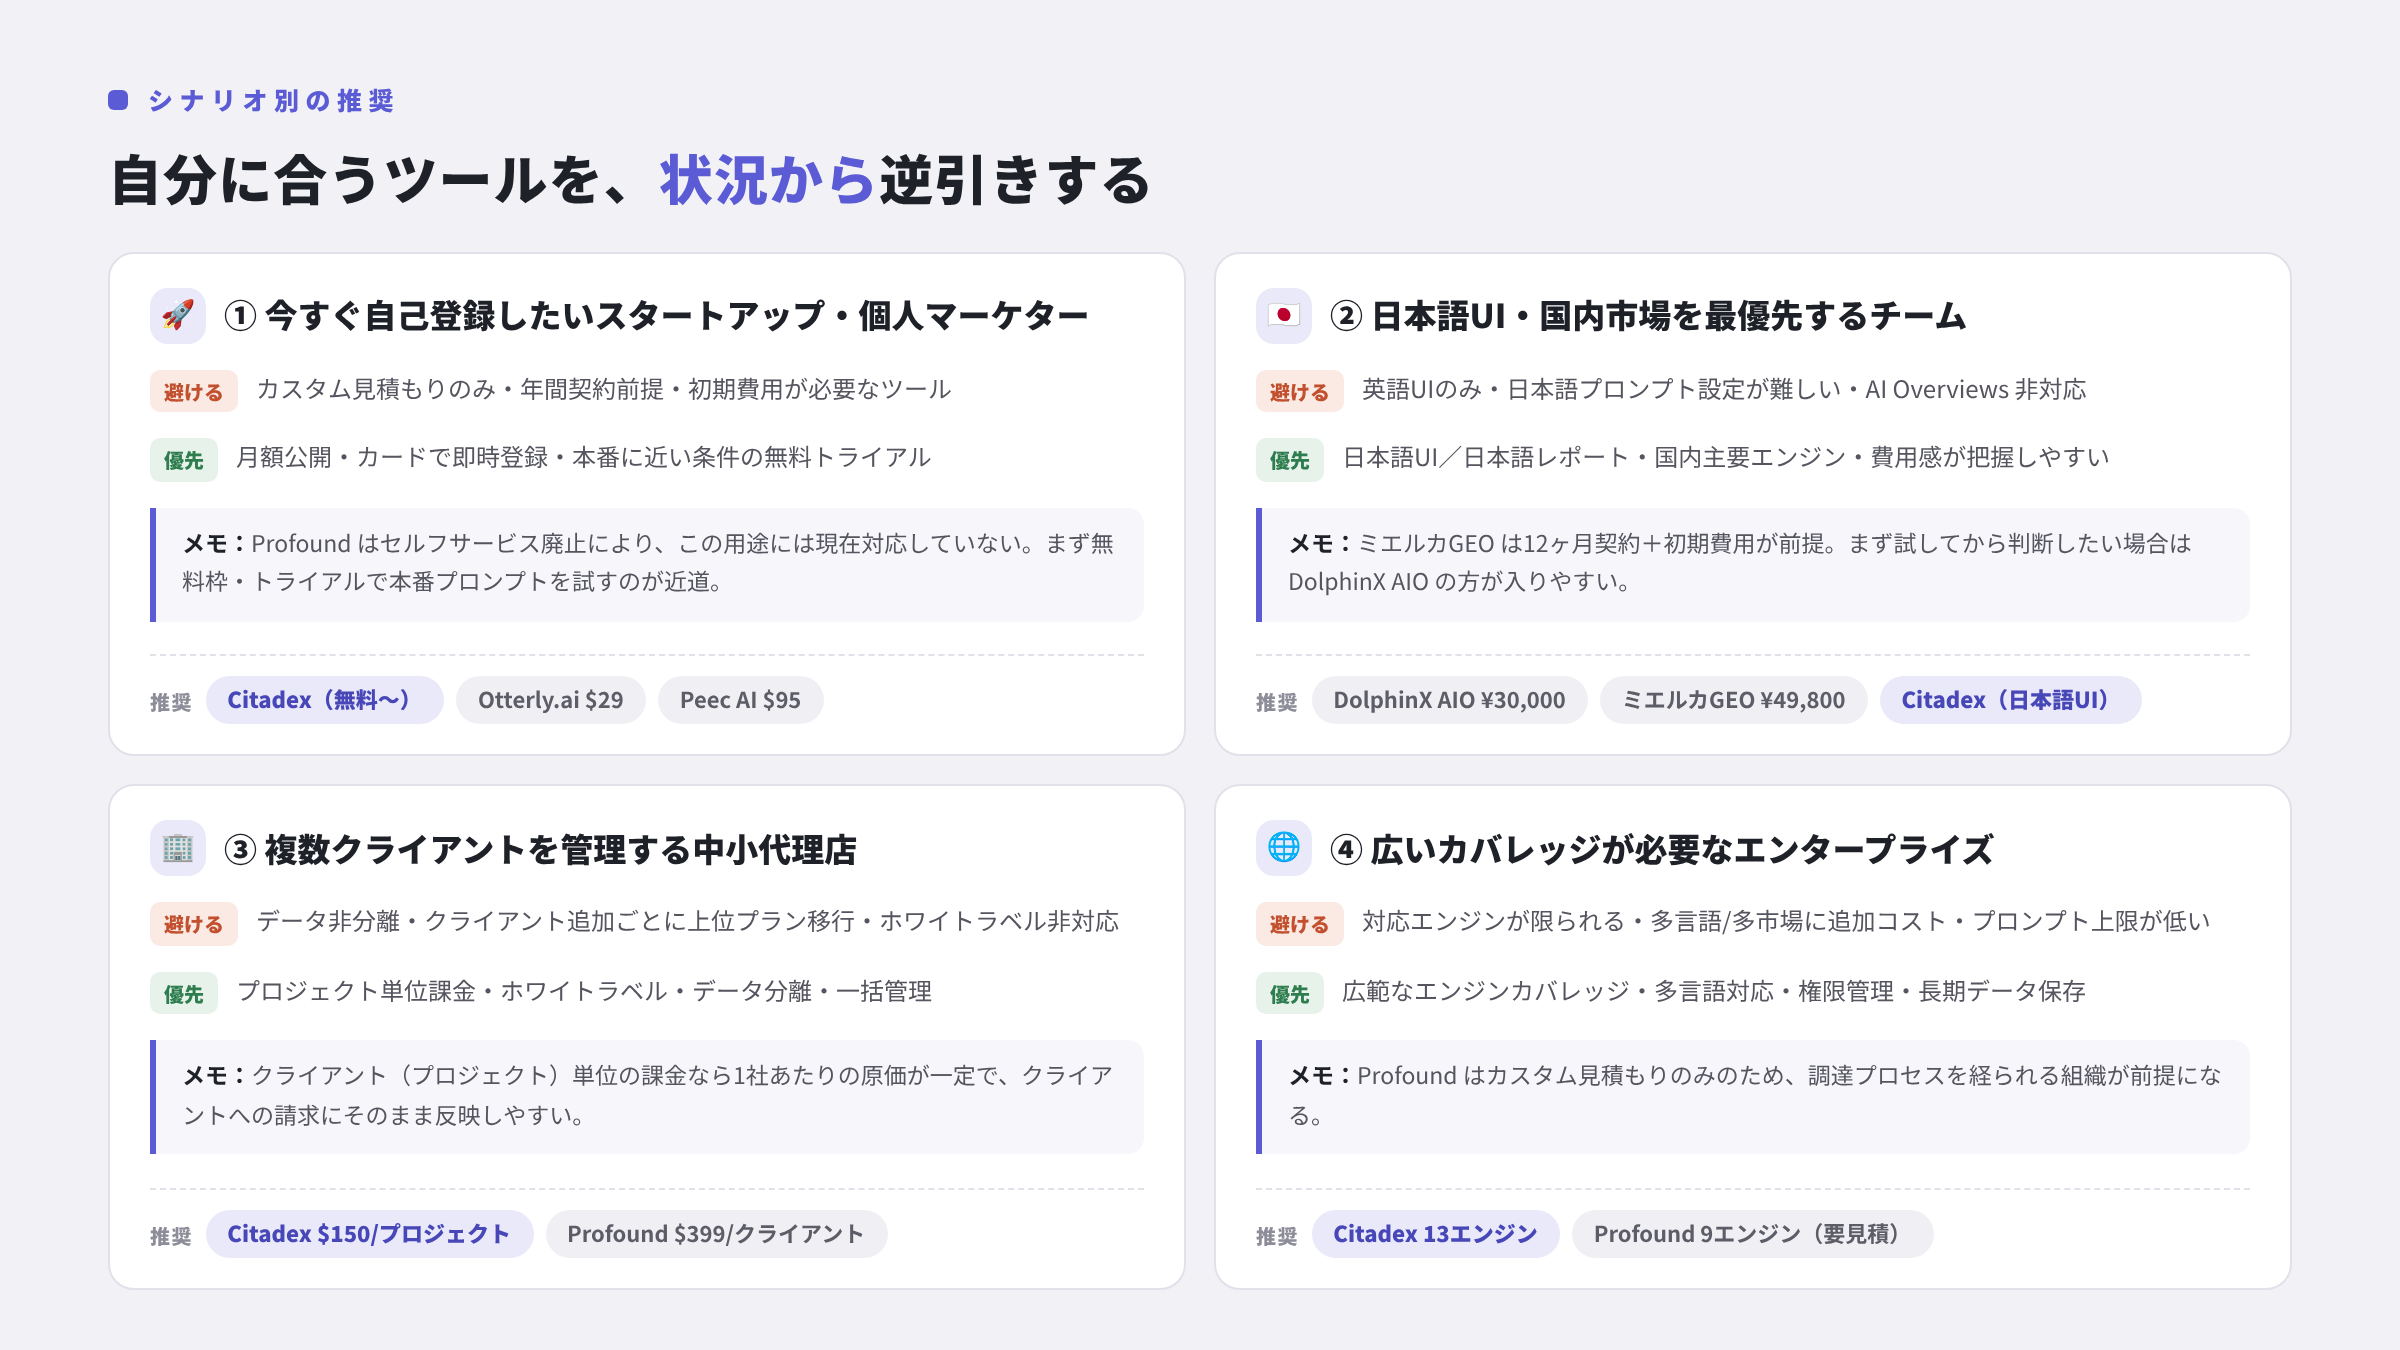Image resolution: width=2400 pixels, height=1350 pixels.
Task: Click the section label シナリオ別の推奨
Action: point(271,100)
